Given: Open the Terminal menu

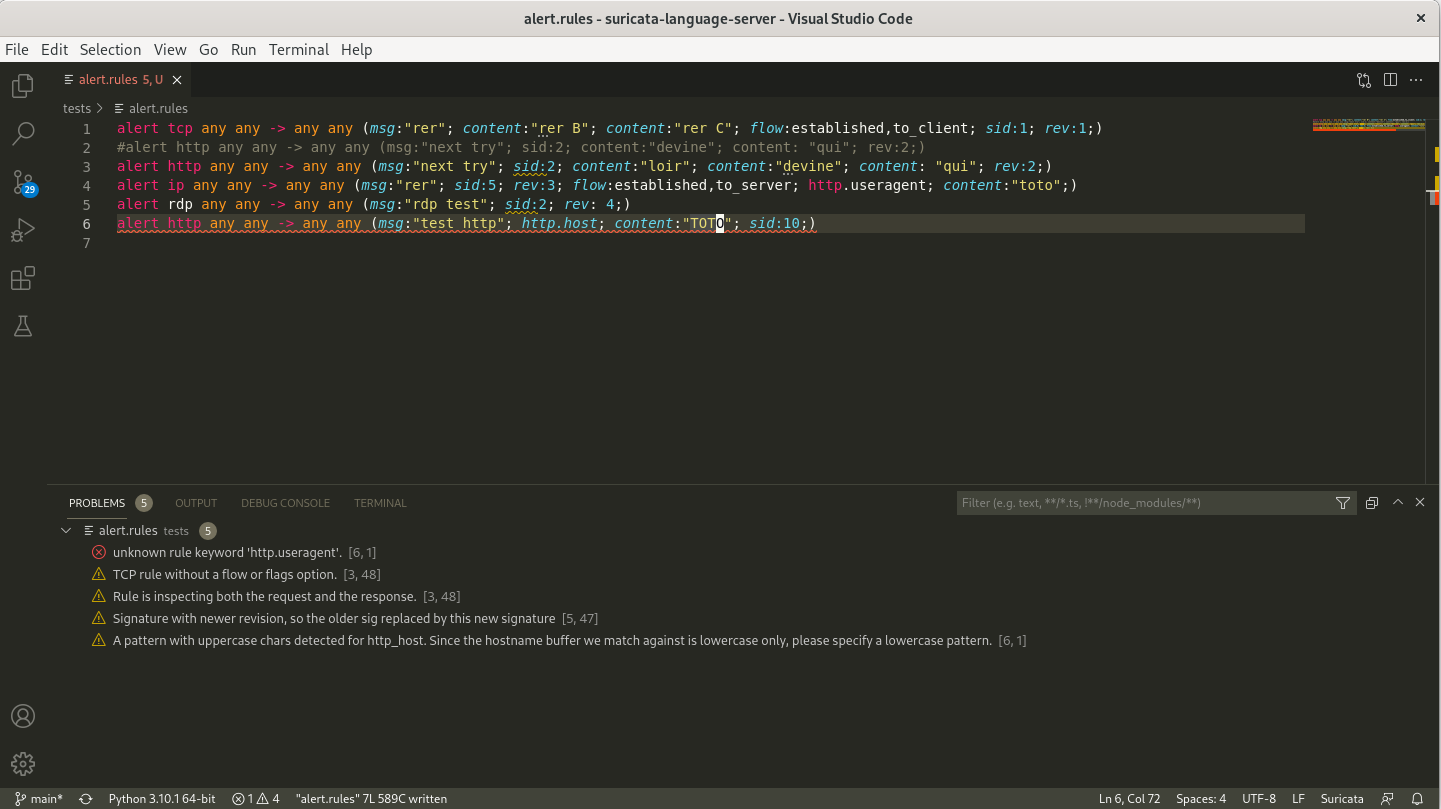Looking at the screenshot, I should click(x=298, y=49).
